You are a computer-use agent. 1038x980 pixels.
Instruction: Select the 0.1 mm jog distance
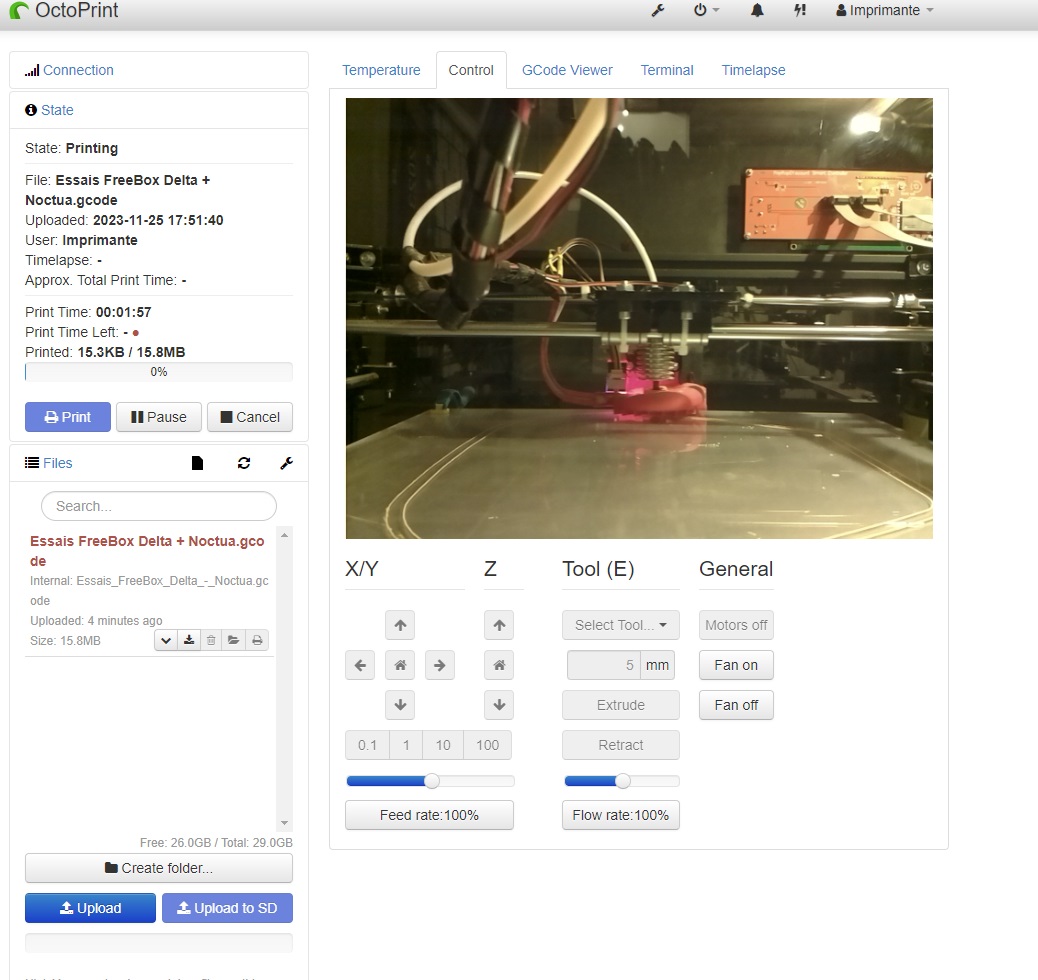368,745
